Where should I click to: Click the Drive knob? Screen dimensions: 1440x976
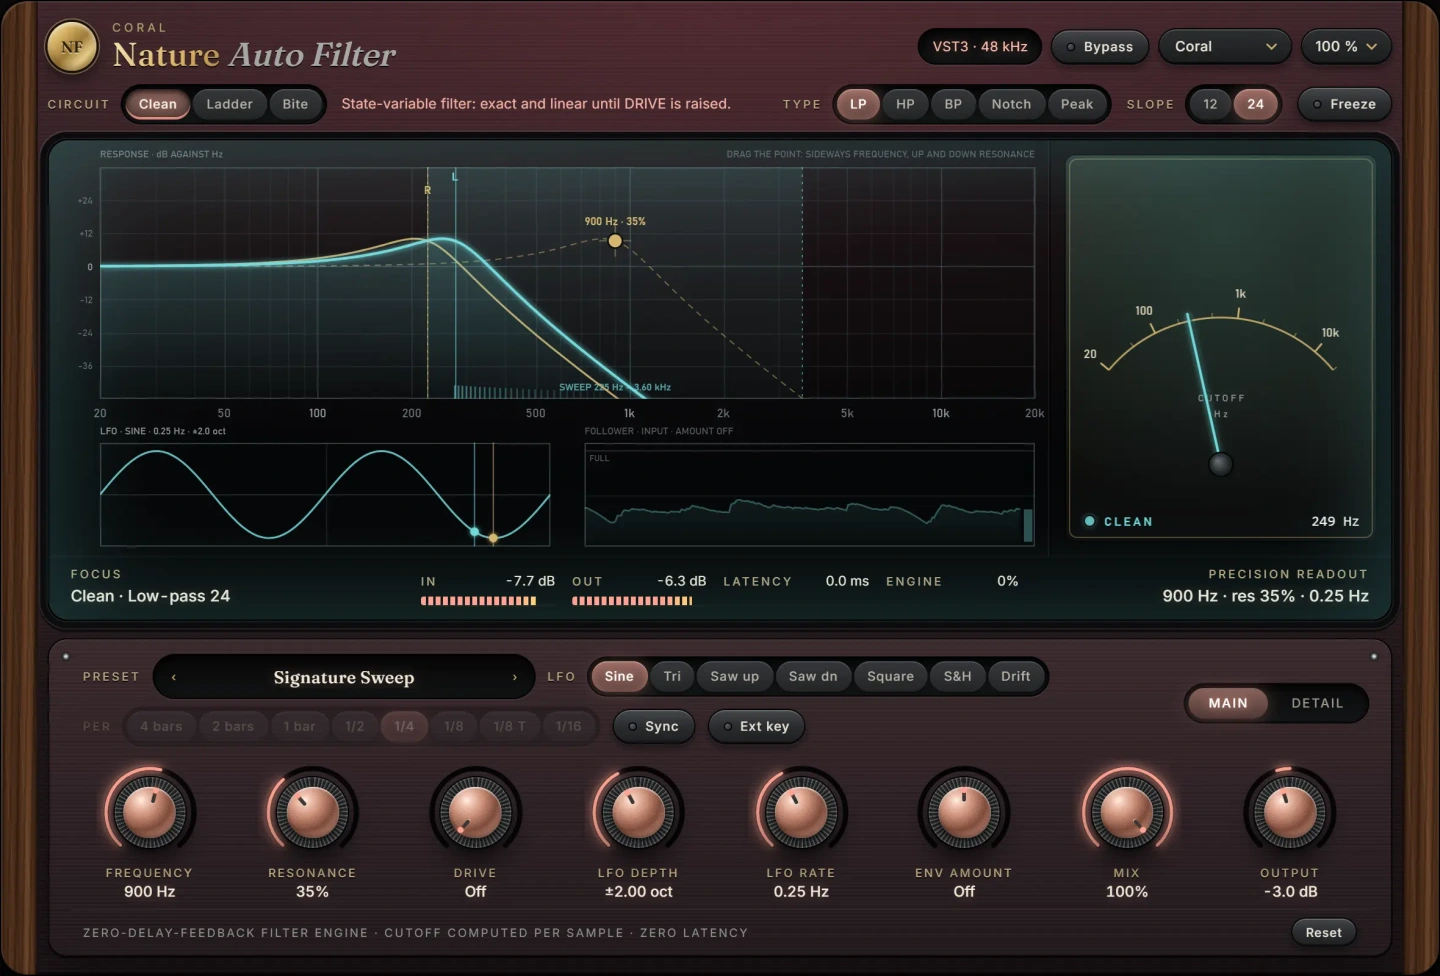[x=475, y=812]
